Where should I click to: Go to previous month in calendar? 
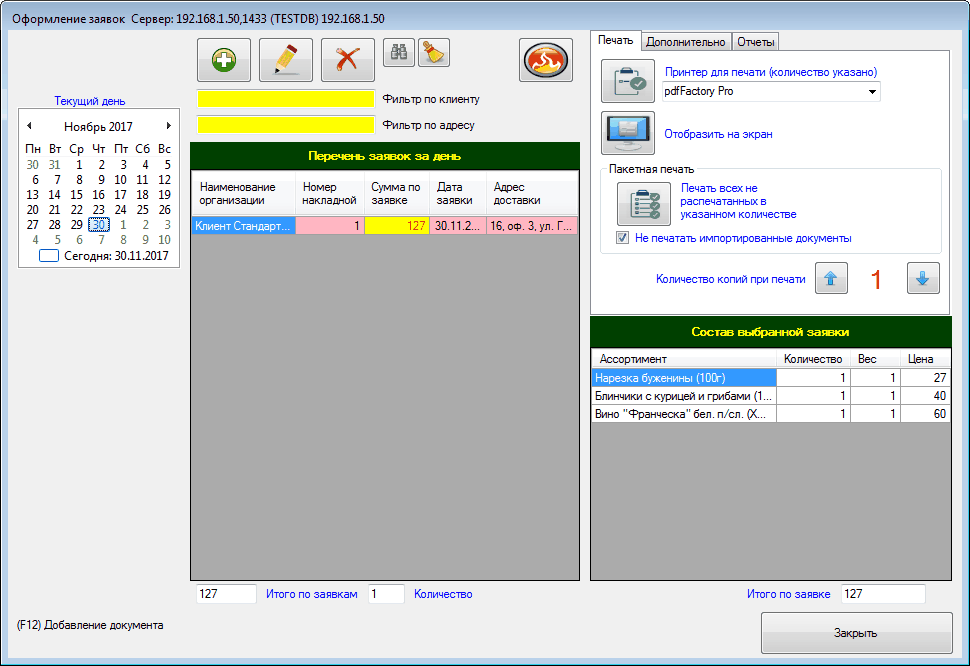pos(29,126)
